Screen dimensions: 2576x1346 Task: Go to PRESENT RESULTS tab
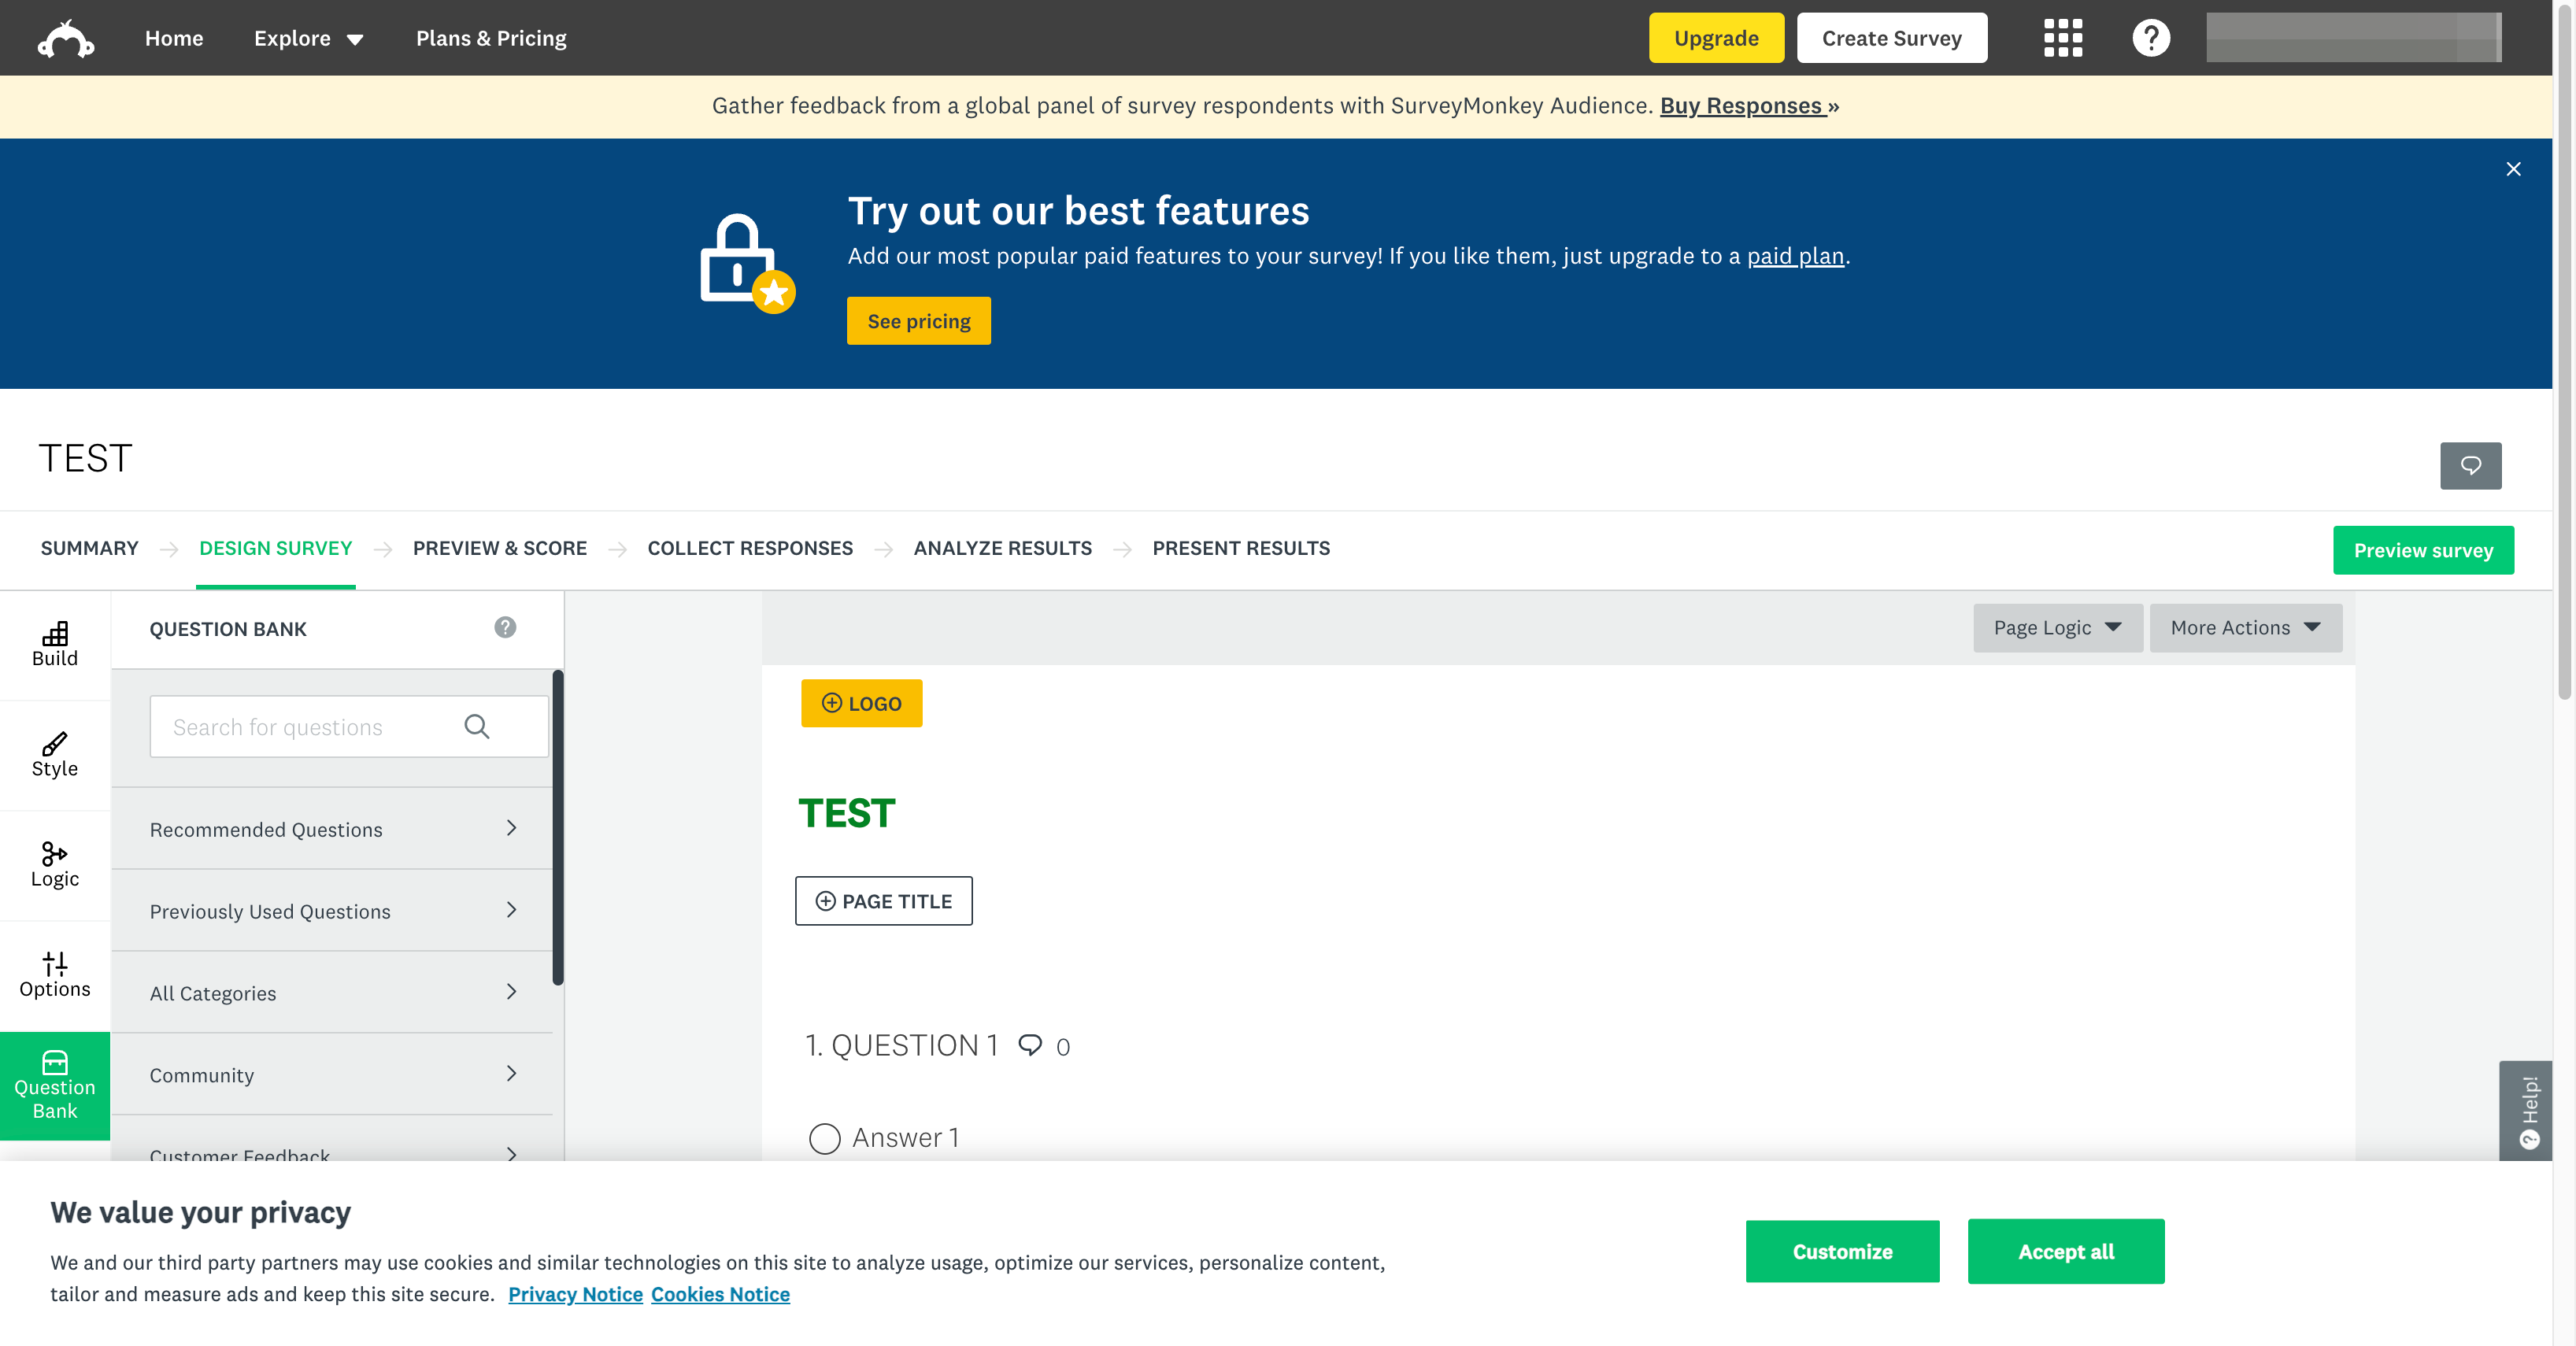coord(1240,548)
